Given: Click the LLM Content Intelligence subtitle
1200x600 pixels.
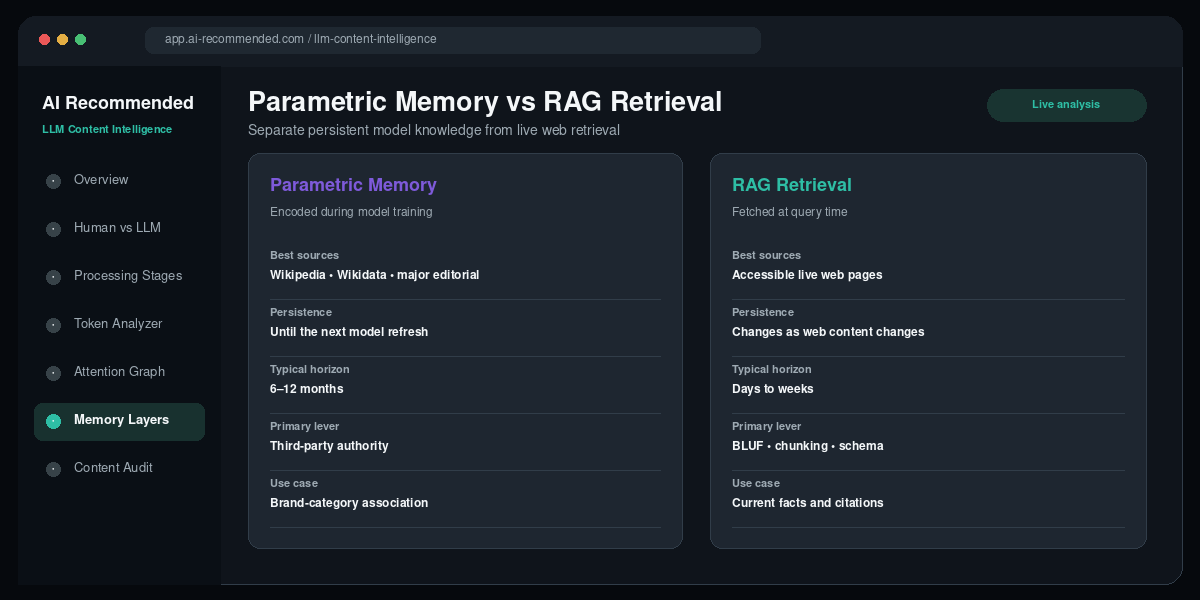Looking at the screenshot, I should click(107, 129).
